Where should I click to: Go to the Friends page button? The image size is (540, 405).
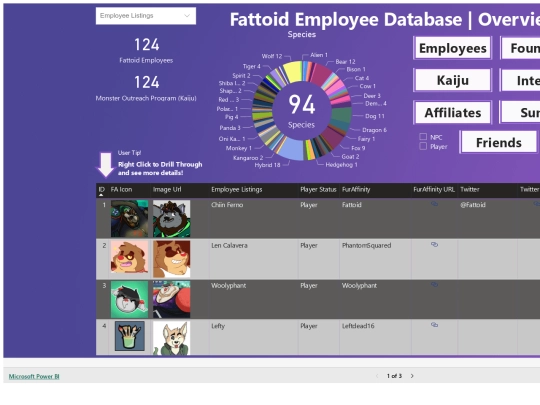pyautogui.click(x=498, y=142)
